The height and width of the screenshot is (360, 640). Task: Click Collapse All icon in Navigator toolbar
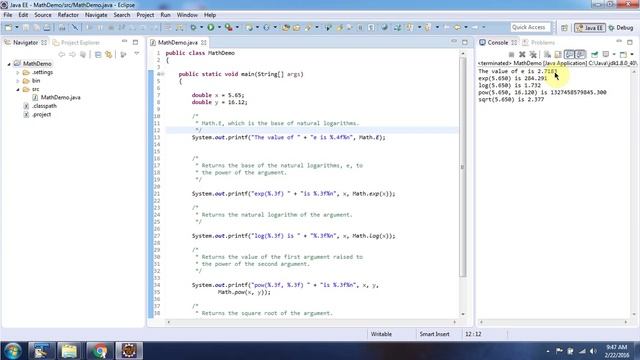98,54
